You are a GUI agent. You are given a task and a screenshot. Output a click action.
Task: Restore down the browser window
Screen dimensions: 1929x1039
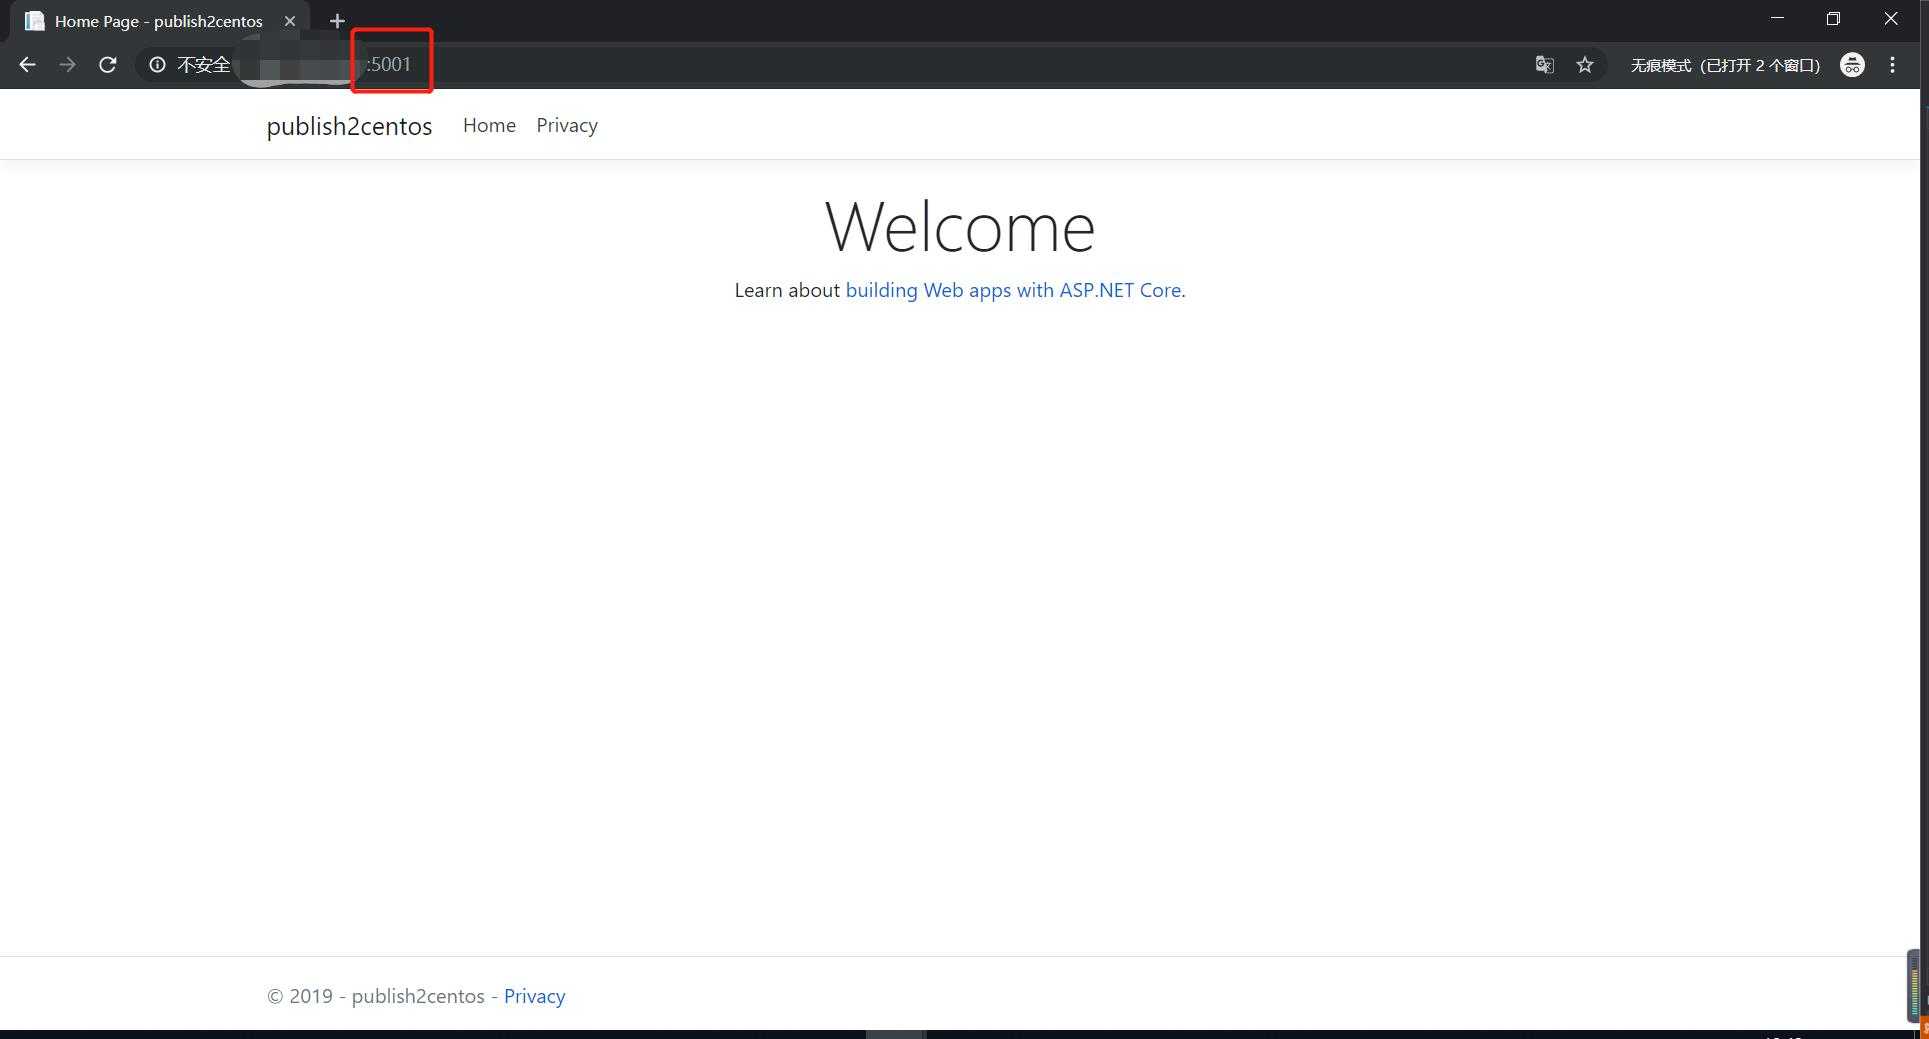(x=1833, y=19)
